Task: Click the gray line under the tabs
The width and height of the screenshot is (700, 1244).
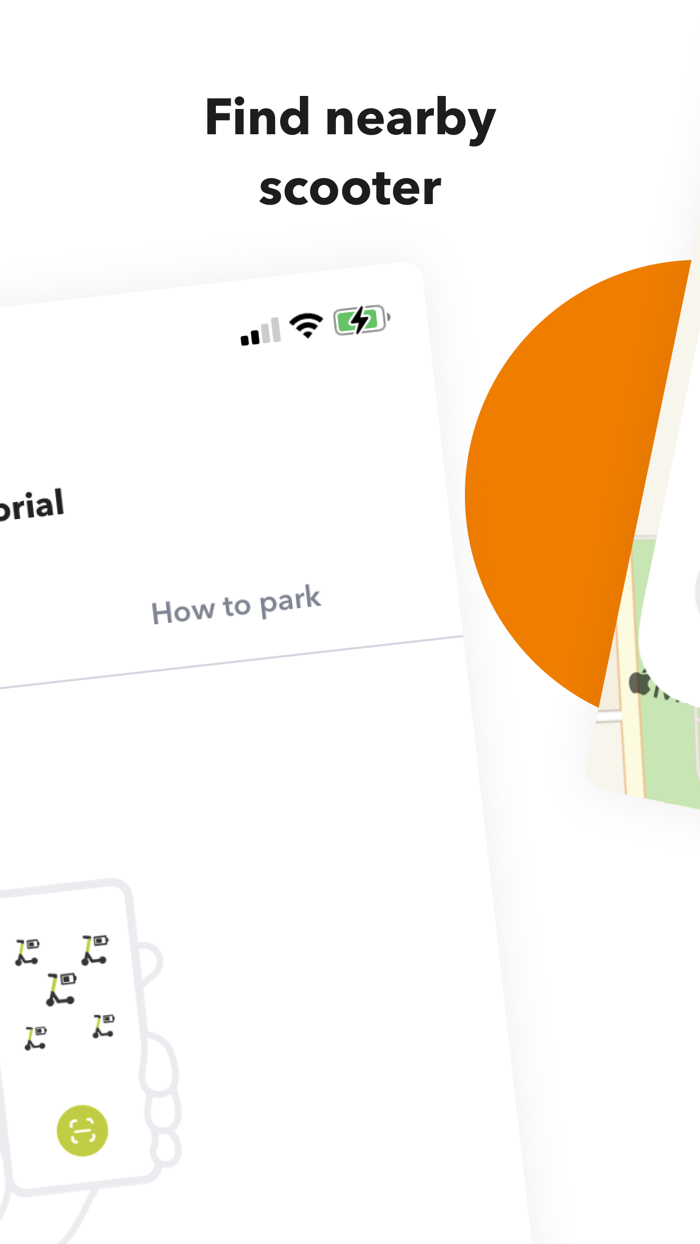Action: [x=231, y=661]
